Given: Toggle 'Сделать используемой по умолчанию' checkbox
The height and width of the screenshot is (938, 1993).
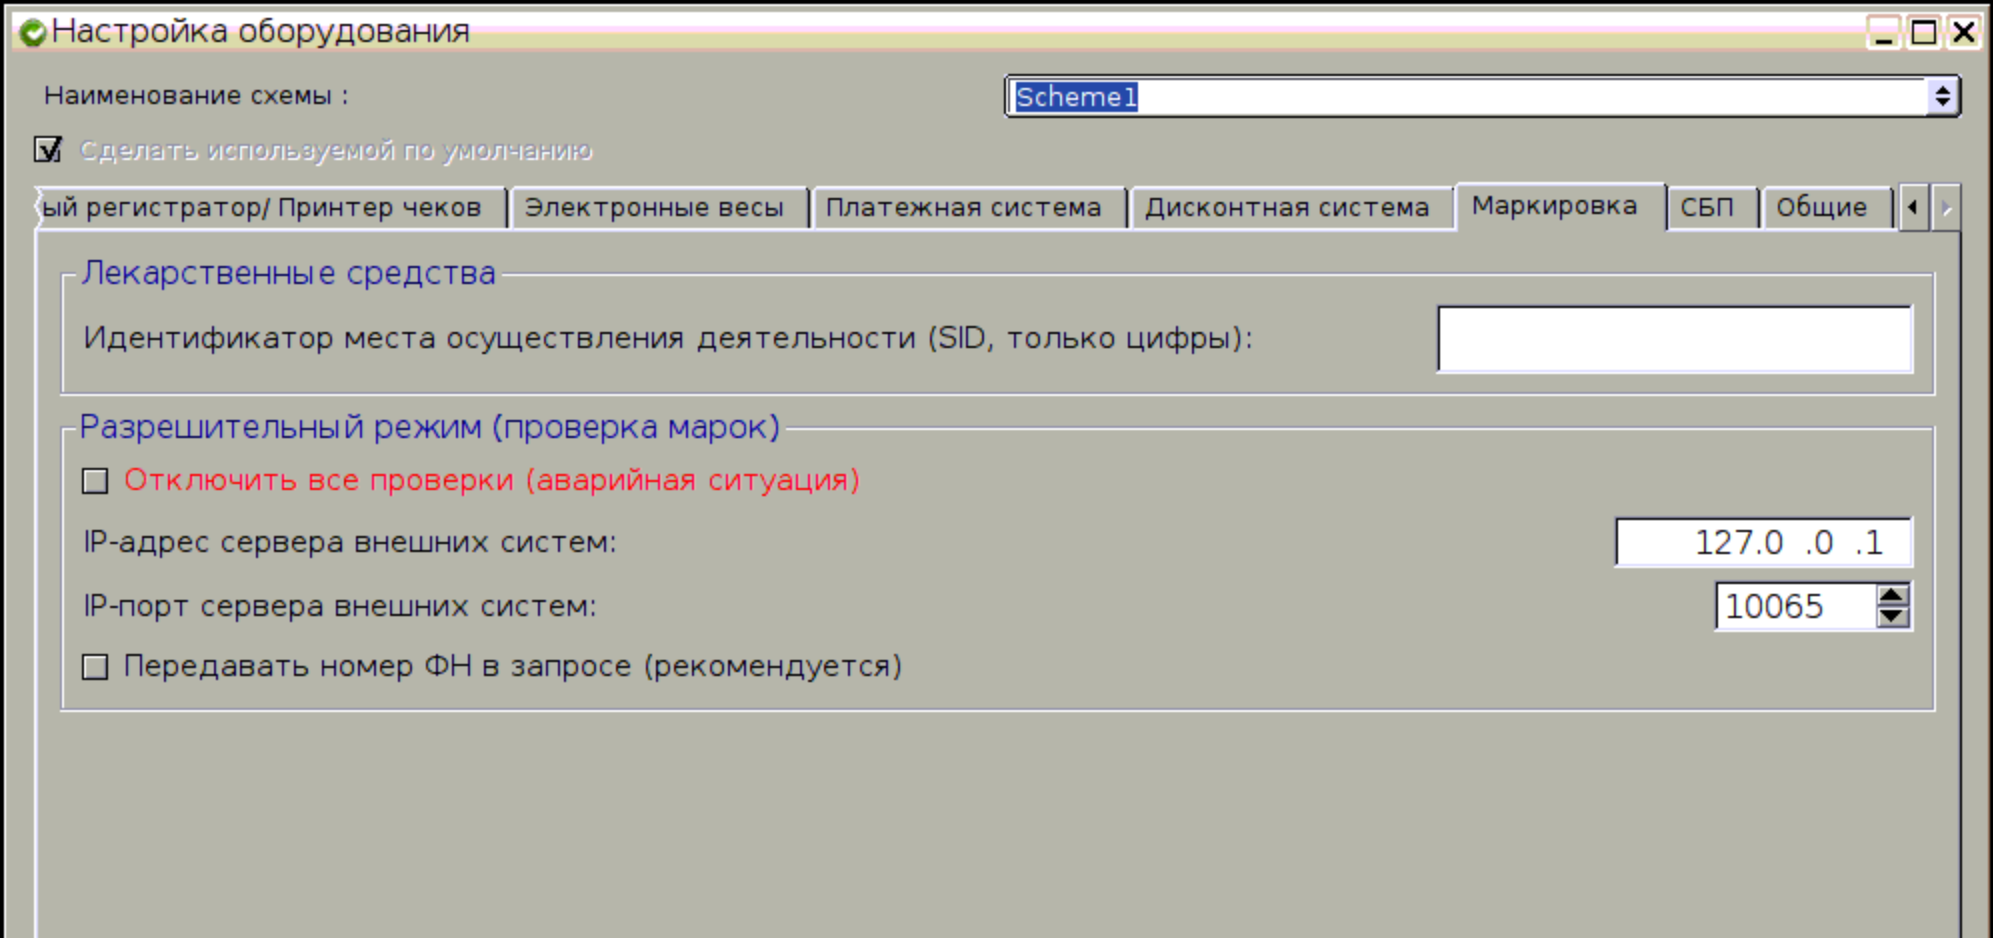Looking at the screenshot, I should [x=48, y=150].
